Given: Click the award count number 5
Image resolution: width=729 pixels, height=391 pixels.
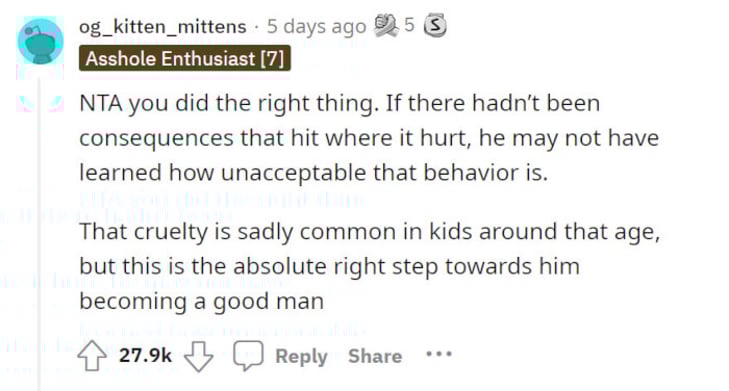Looking at the screenshot, I should click(x=409, y=25).
